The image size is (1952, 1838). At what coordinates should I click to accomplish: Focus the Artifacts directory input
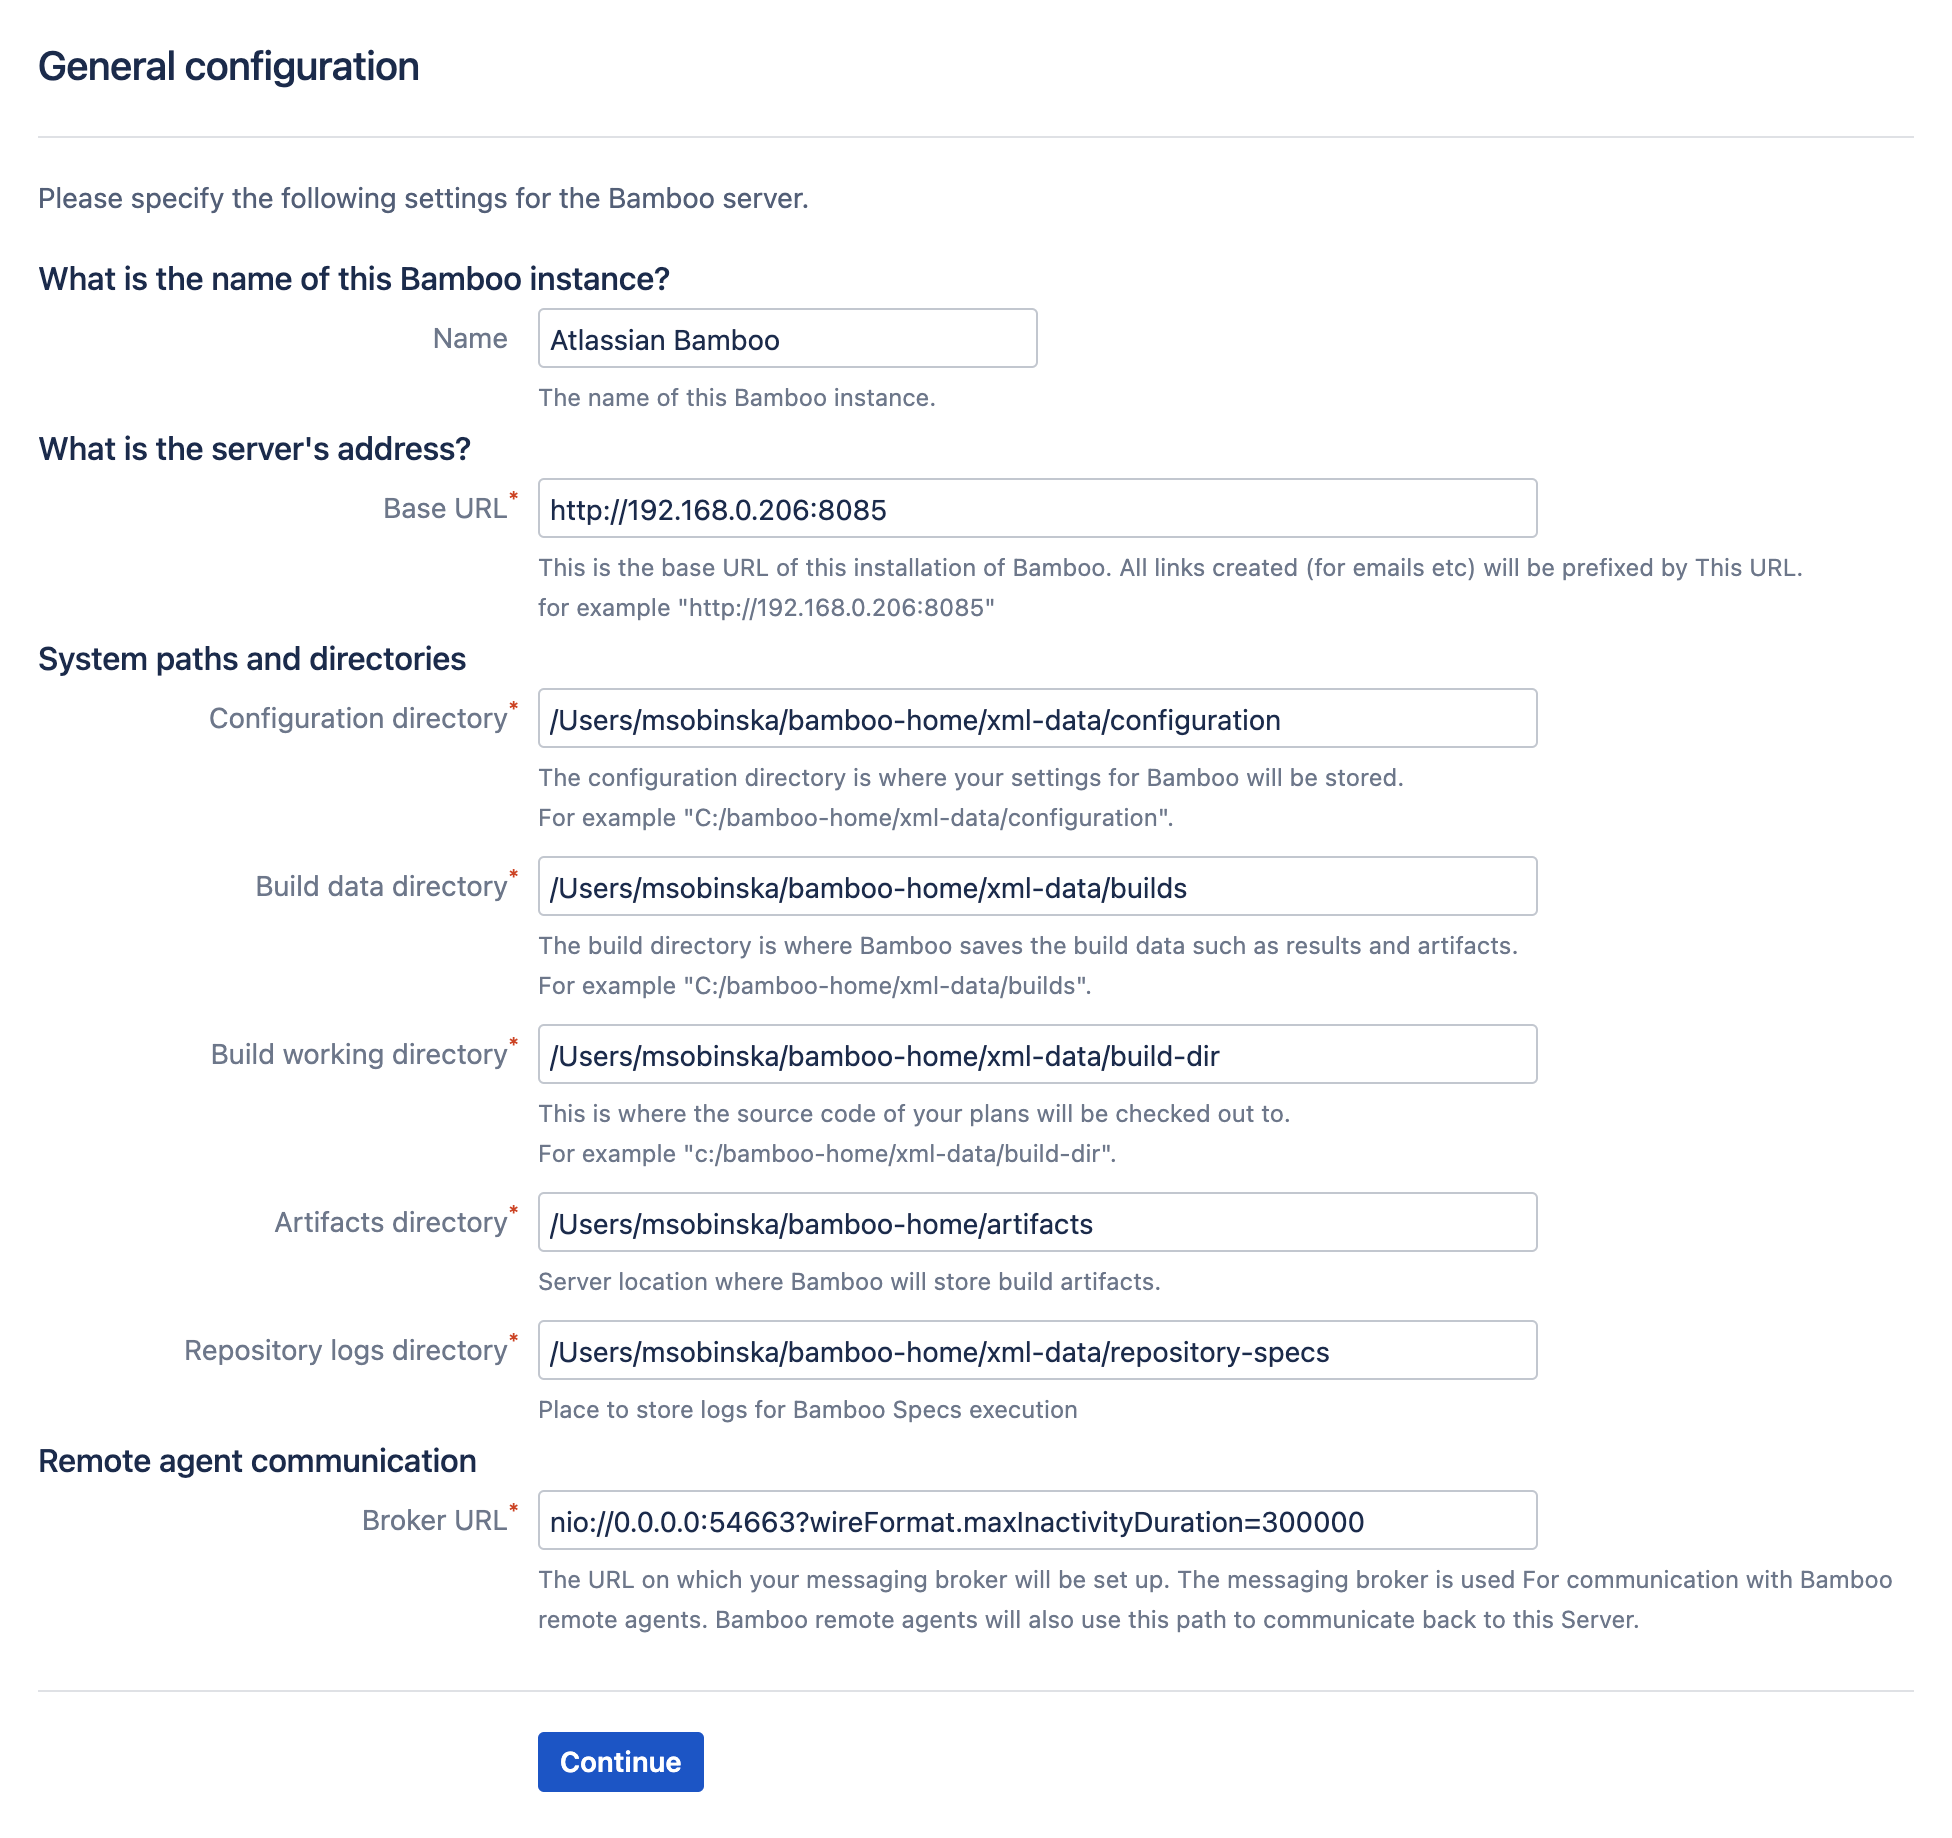[x=1037, y=1222]
